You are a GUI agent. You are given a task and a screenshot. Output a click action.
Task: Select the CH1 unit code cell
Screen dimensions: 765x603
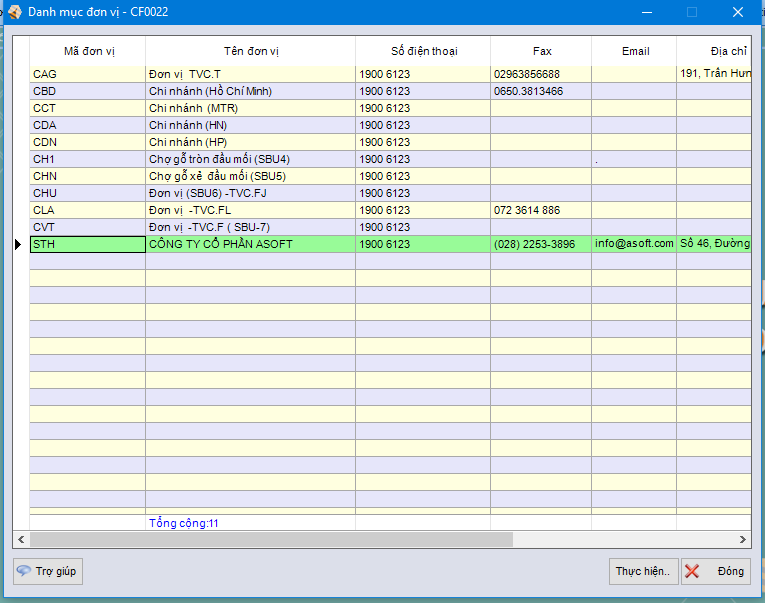click(88, 159)
